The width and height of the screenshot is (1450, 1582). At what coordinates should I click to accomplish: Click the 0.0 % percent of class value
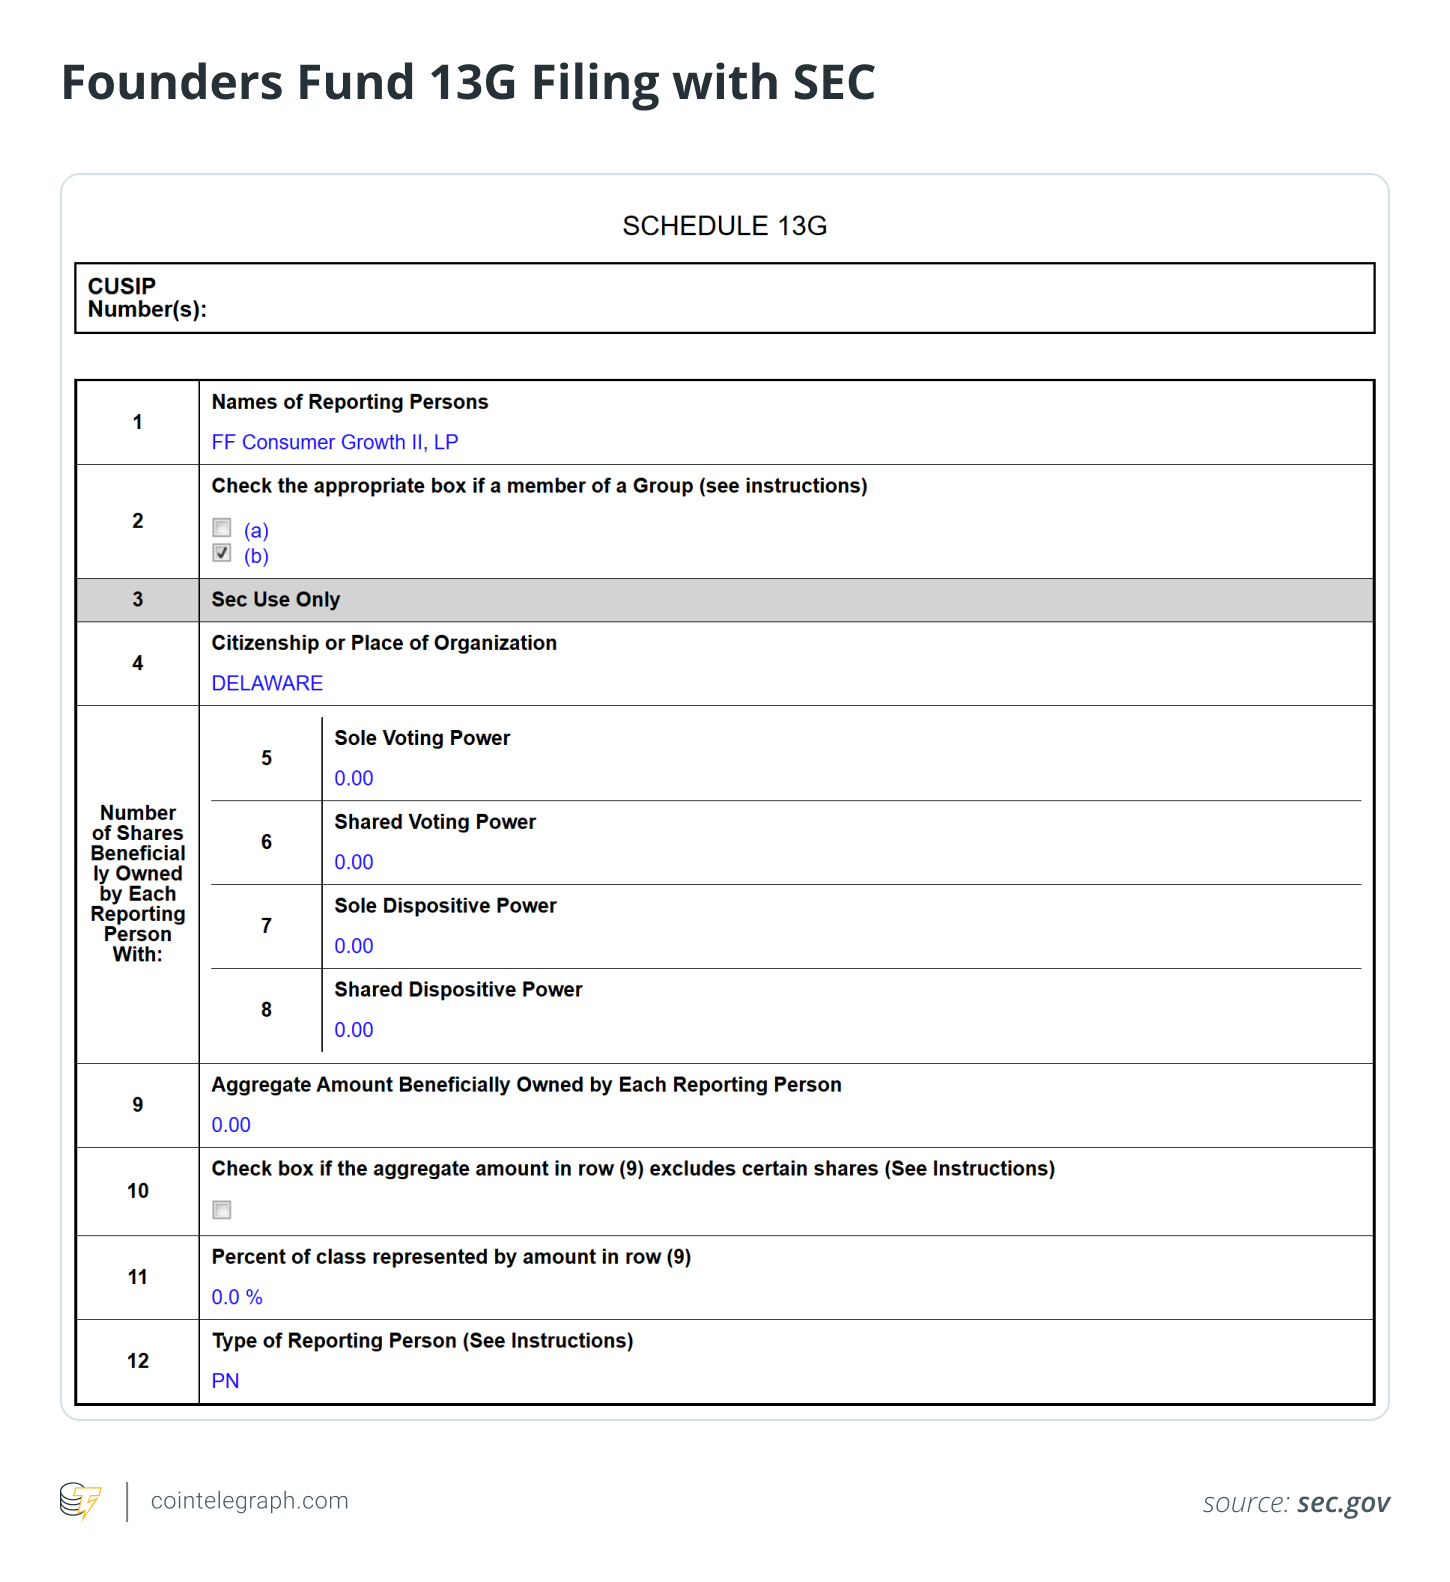[237, 1297]
